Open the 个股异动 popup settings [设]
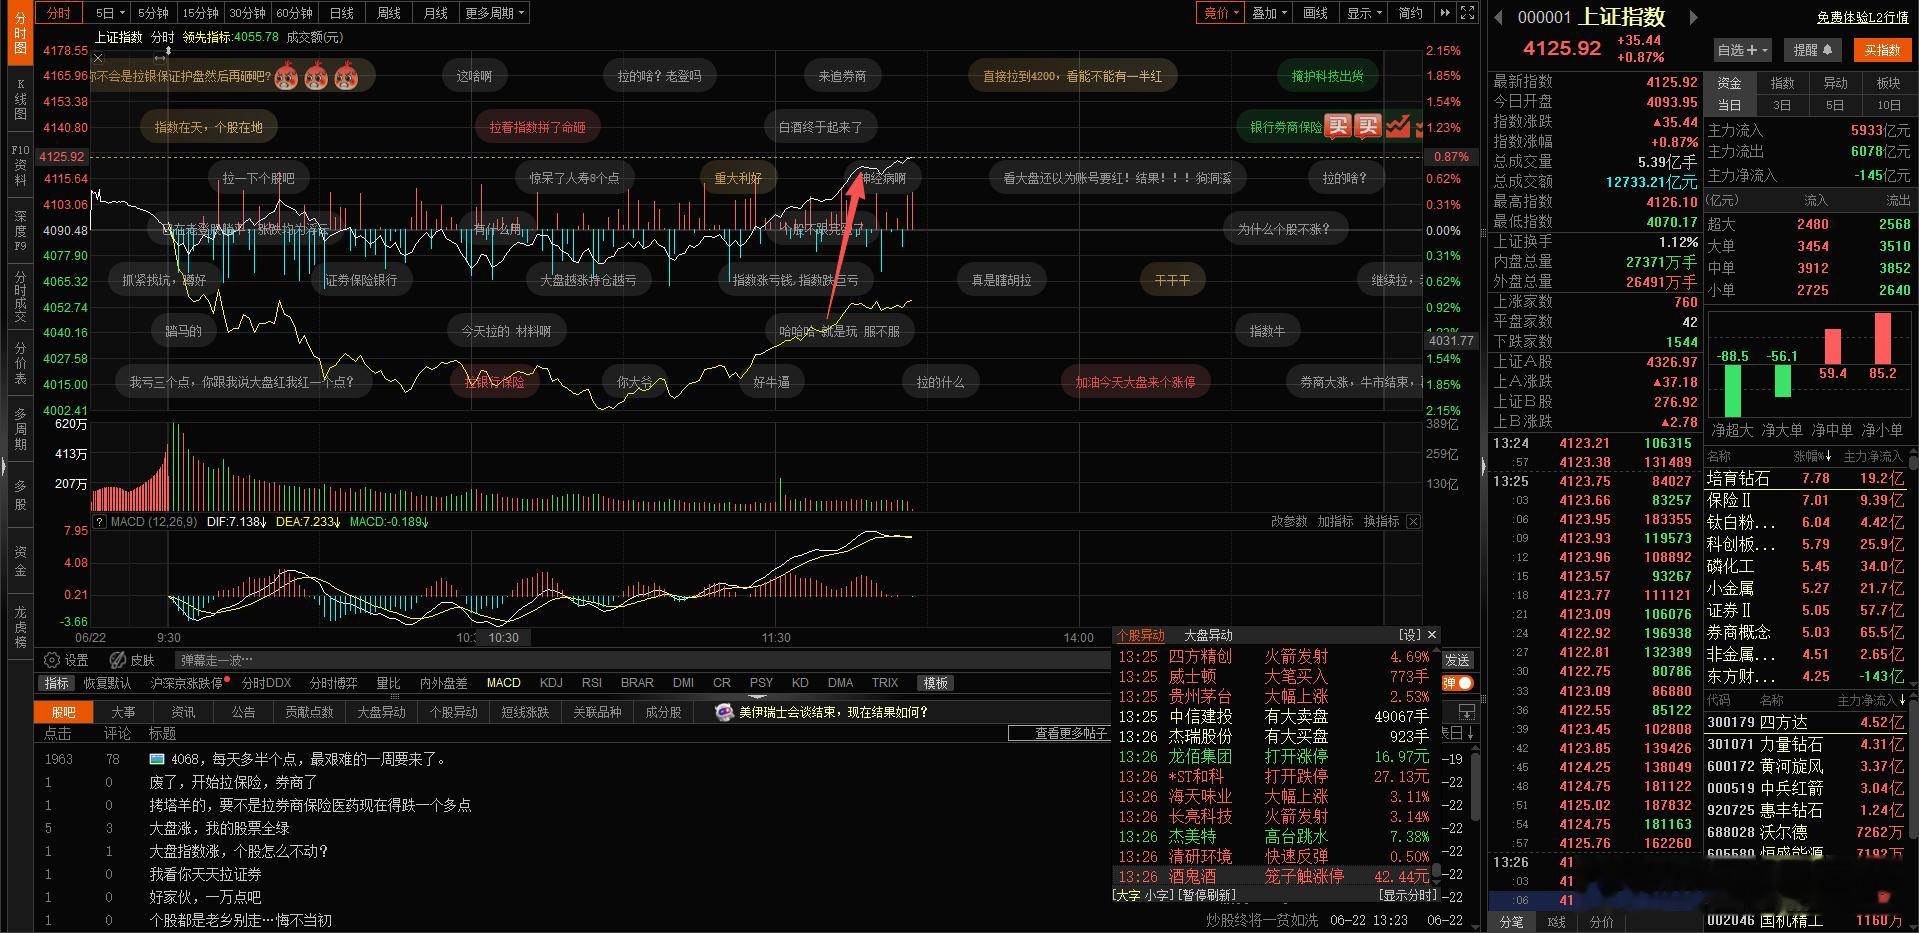Viewport: 1919px width, 933px height. click(x=1409, y=635)
